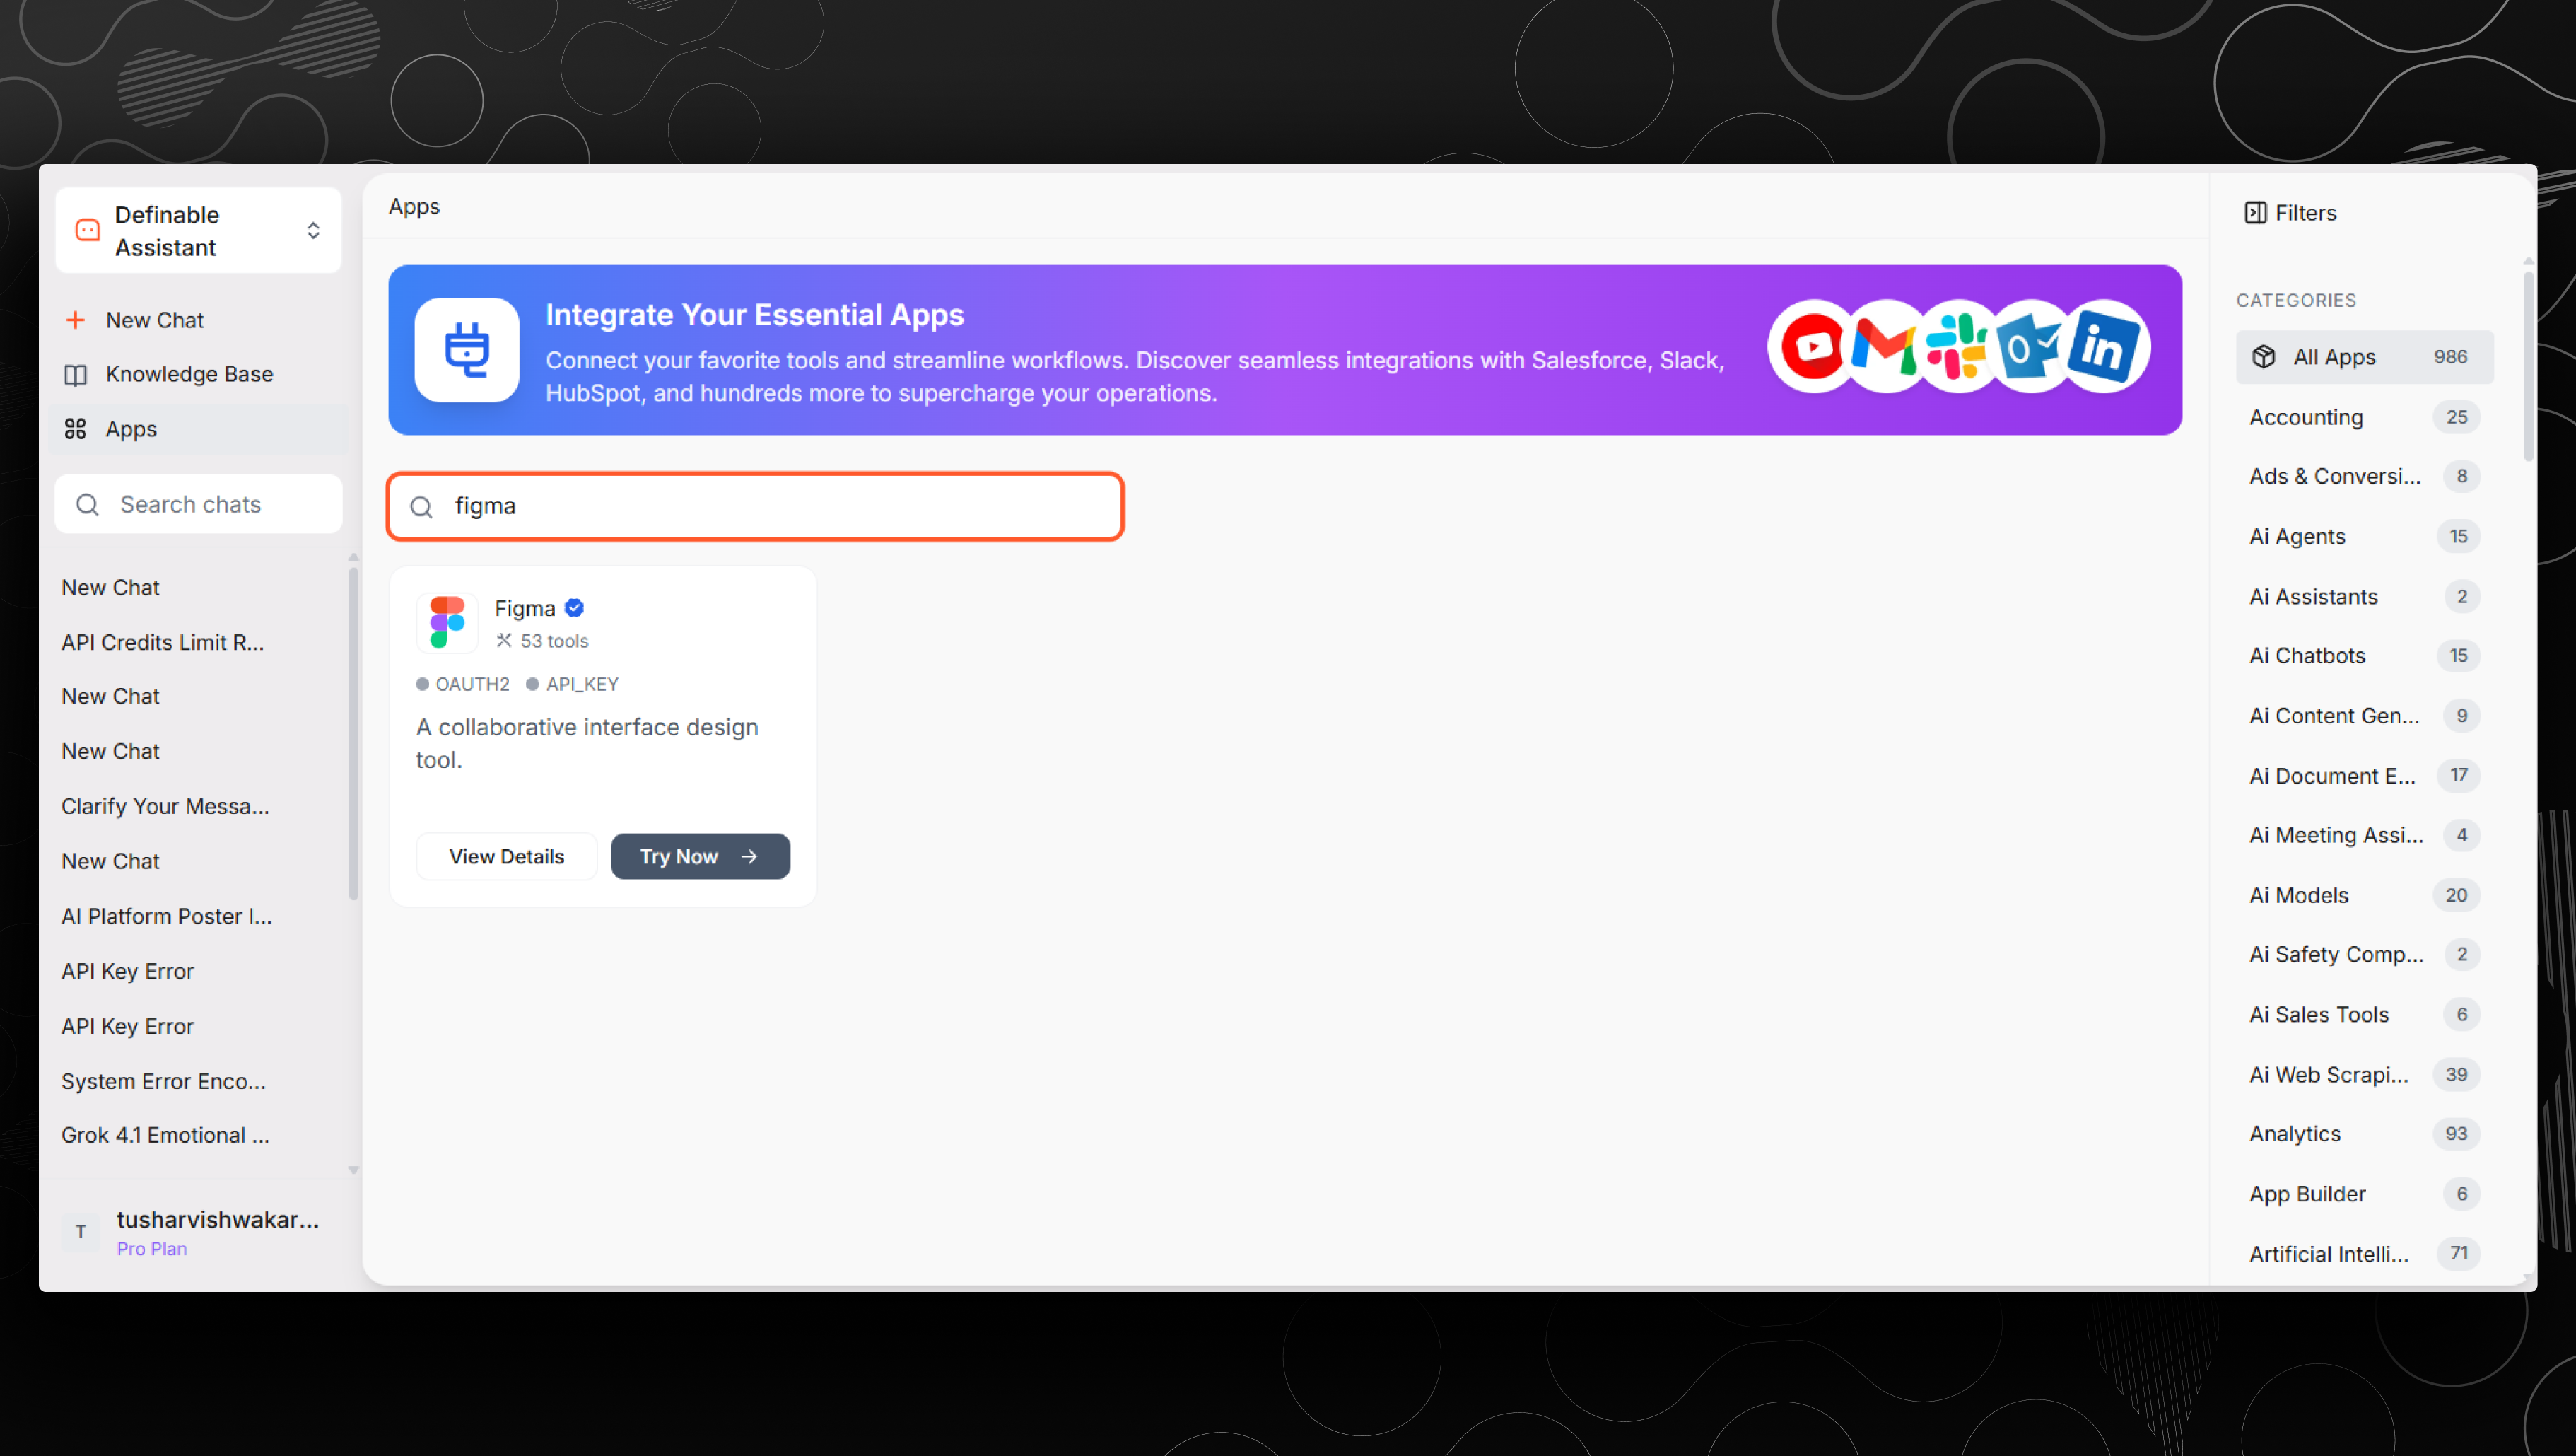Click the All Apps cube icon
This screenshot has width=2576, height=1456.
coord(2264,357)
